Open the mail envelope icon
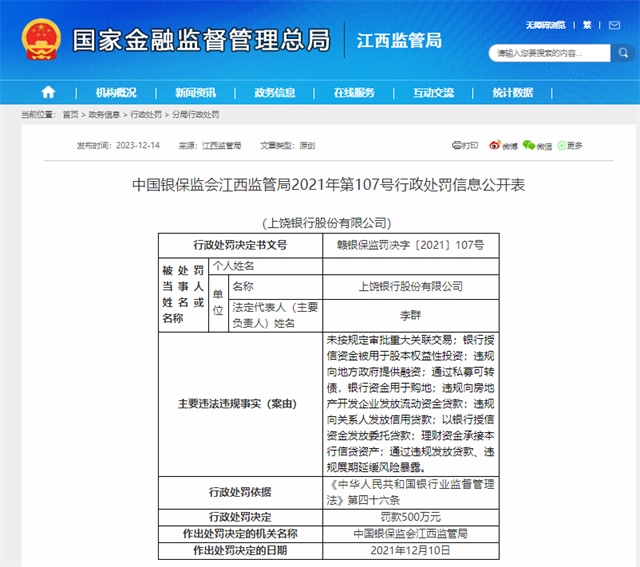The width and height of the screenshot is (640, 567). click(x=614, y=25)
